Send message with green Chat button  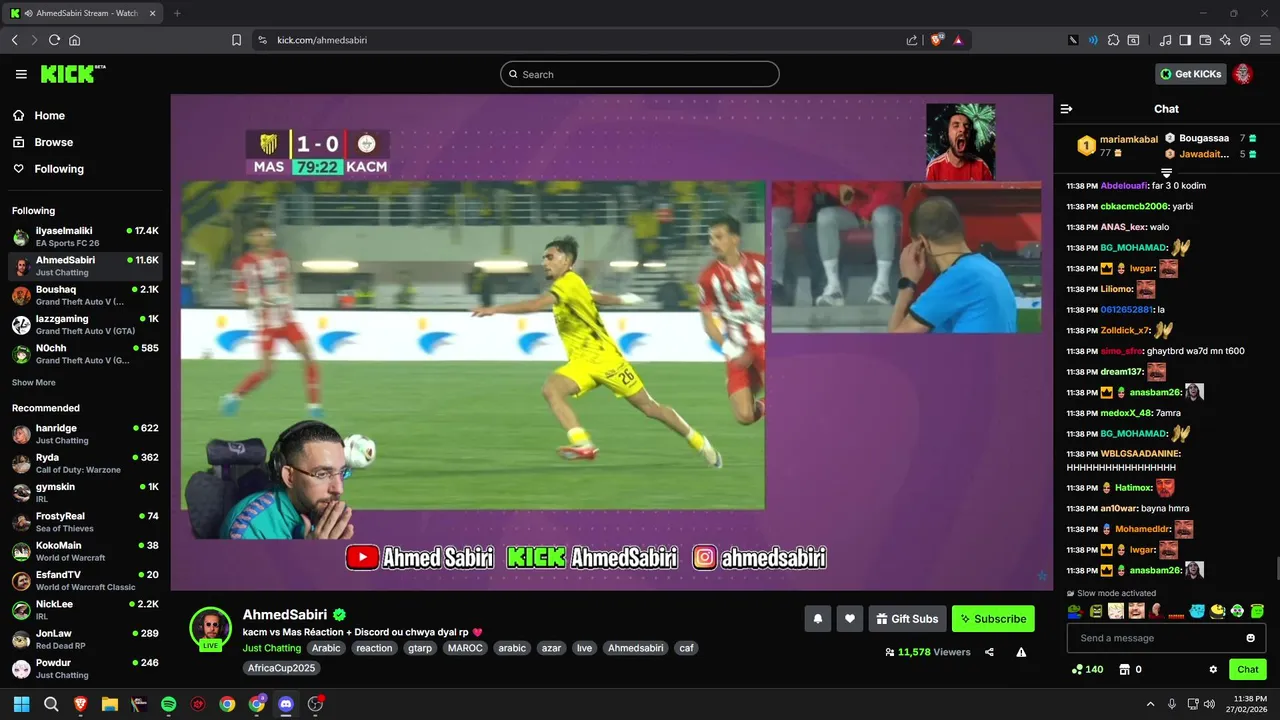(x=1248, y=670)
